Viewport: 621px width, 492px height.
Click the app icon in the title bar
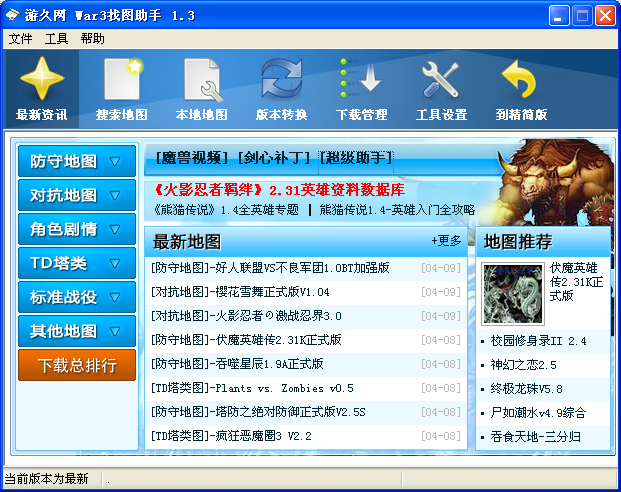[x=12, y=15]
